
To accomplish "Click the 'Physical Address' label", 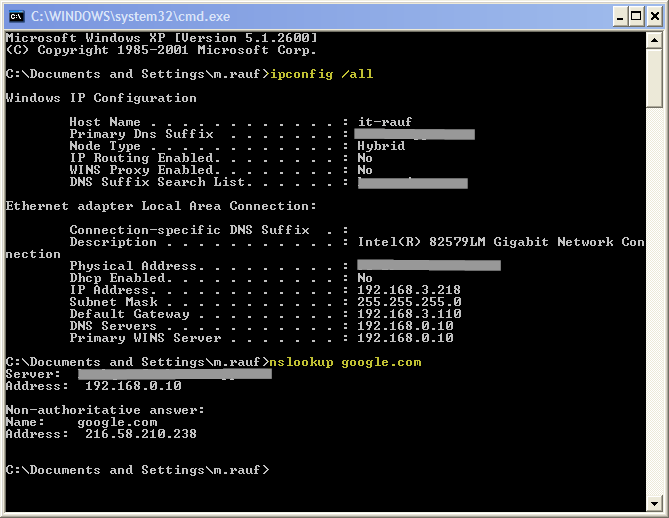I will [134, 266].
